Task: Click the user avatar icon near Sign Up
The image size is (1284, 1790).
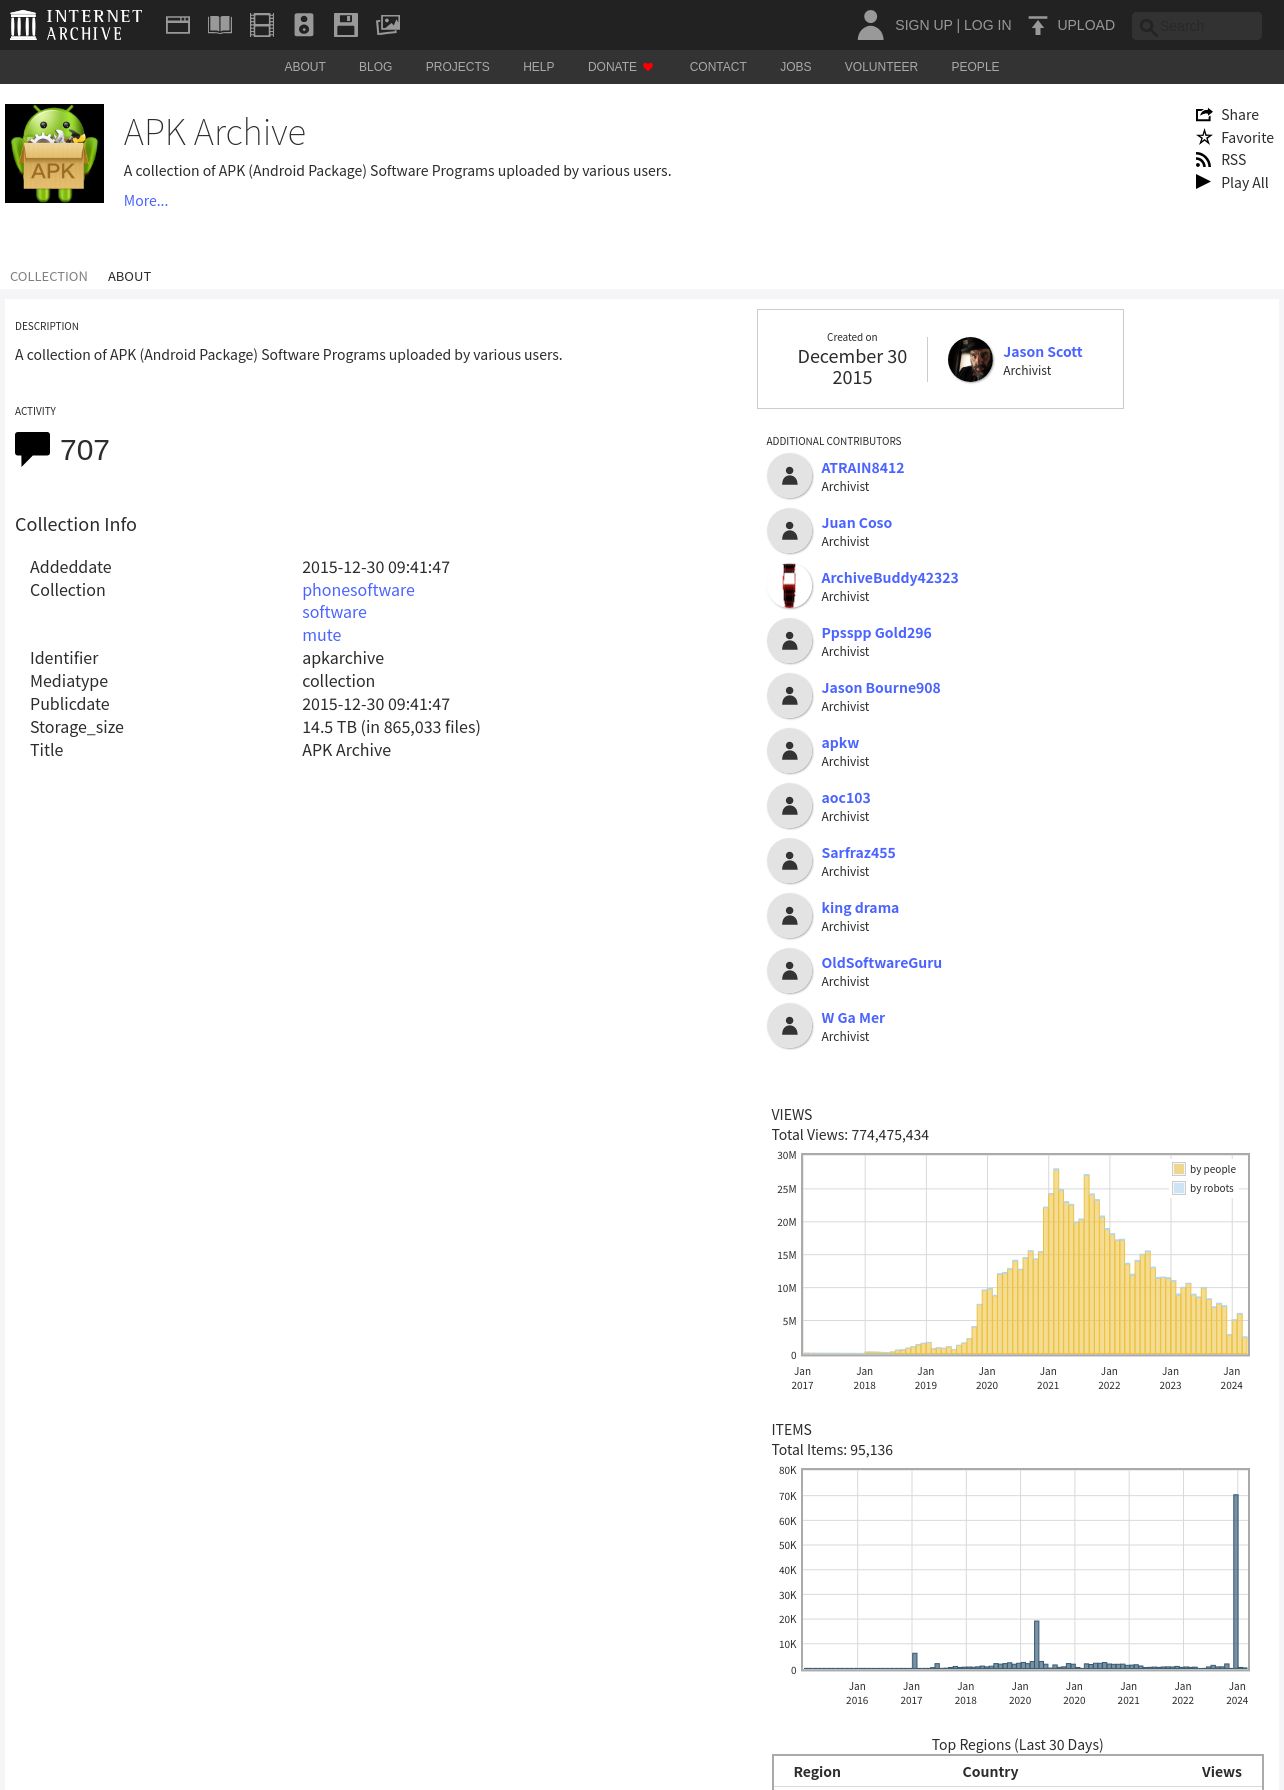Action: [x=870, y=25]
